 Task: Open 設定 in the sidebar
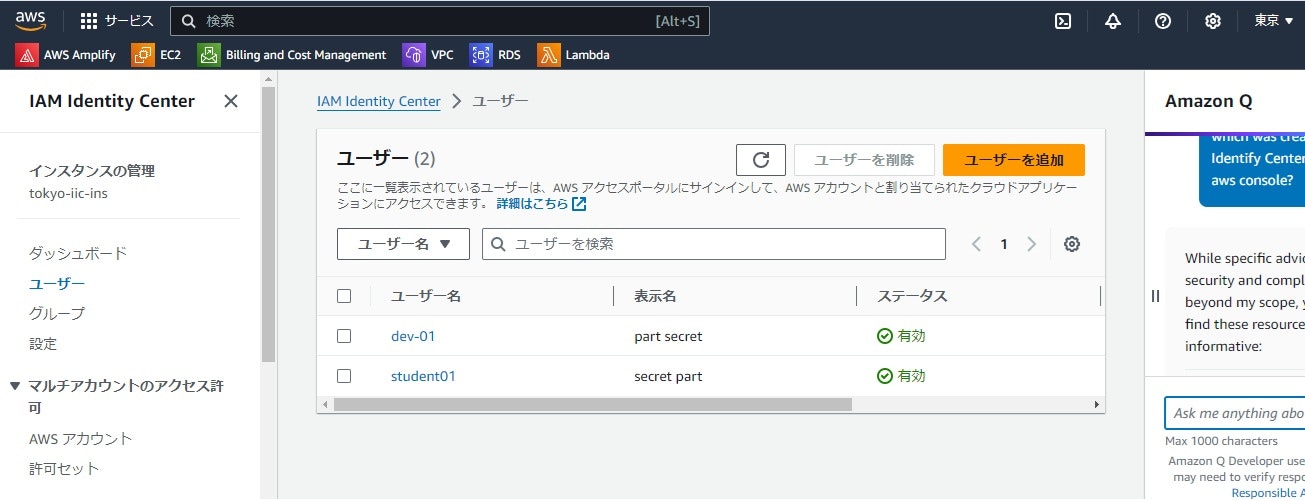coord(43,344)
